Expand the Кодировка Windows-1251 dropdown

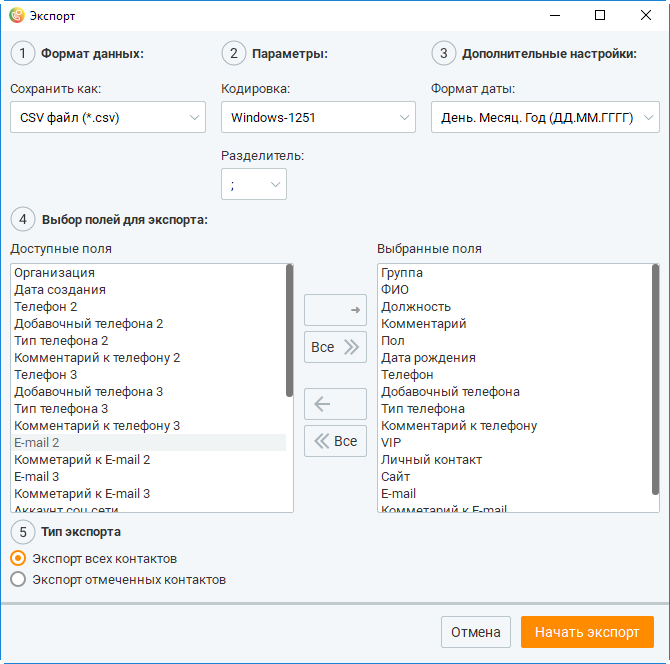[318, 117]
